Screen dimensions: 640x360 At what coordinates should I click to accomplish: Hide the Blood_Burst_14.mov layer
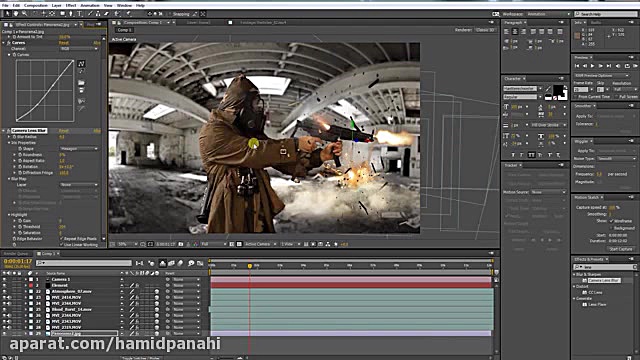tap(4, 309)
